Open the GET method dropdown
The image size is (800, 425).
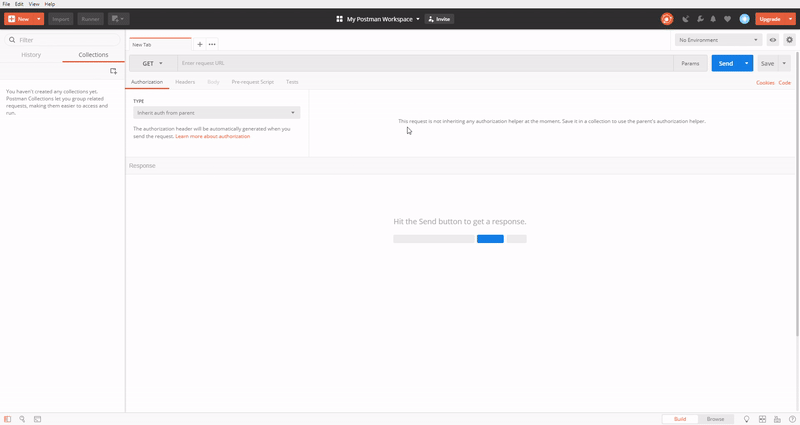coord(153,63)
